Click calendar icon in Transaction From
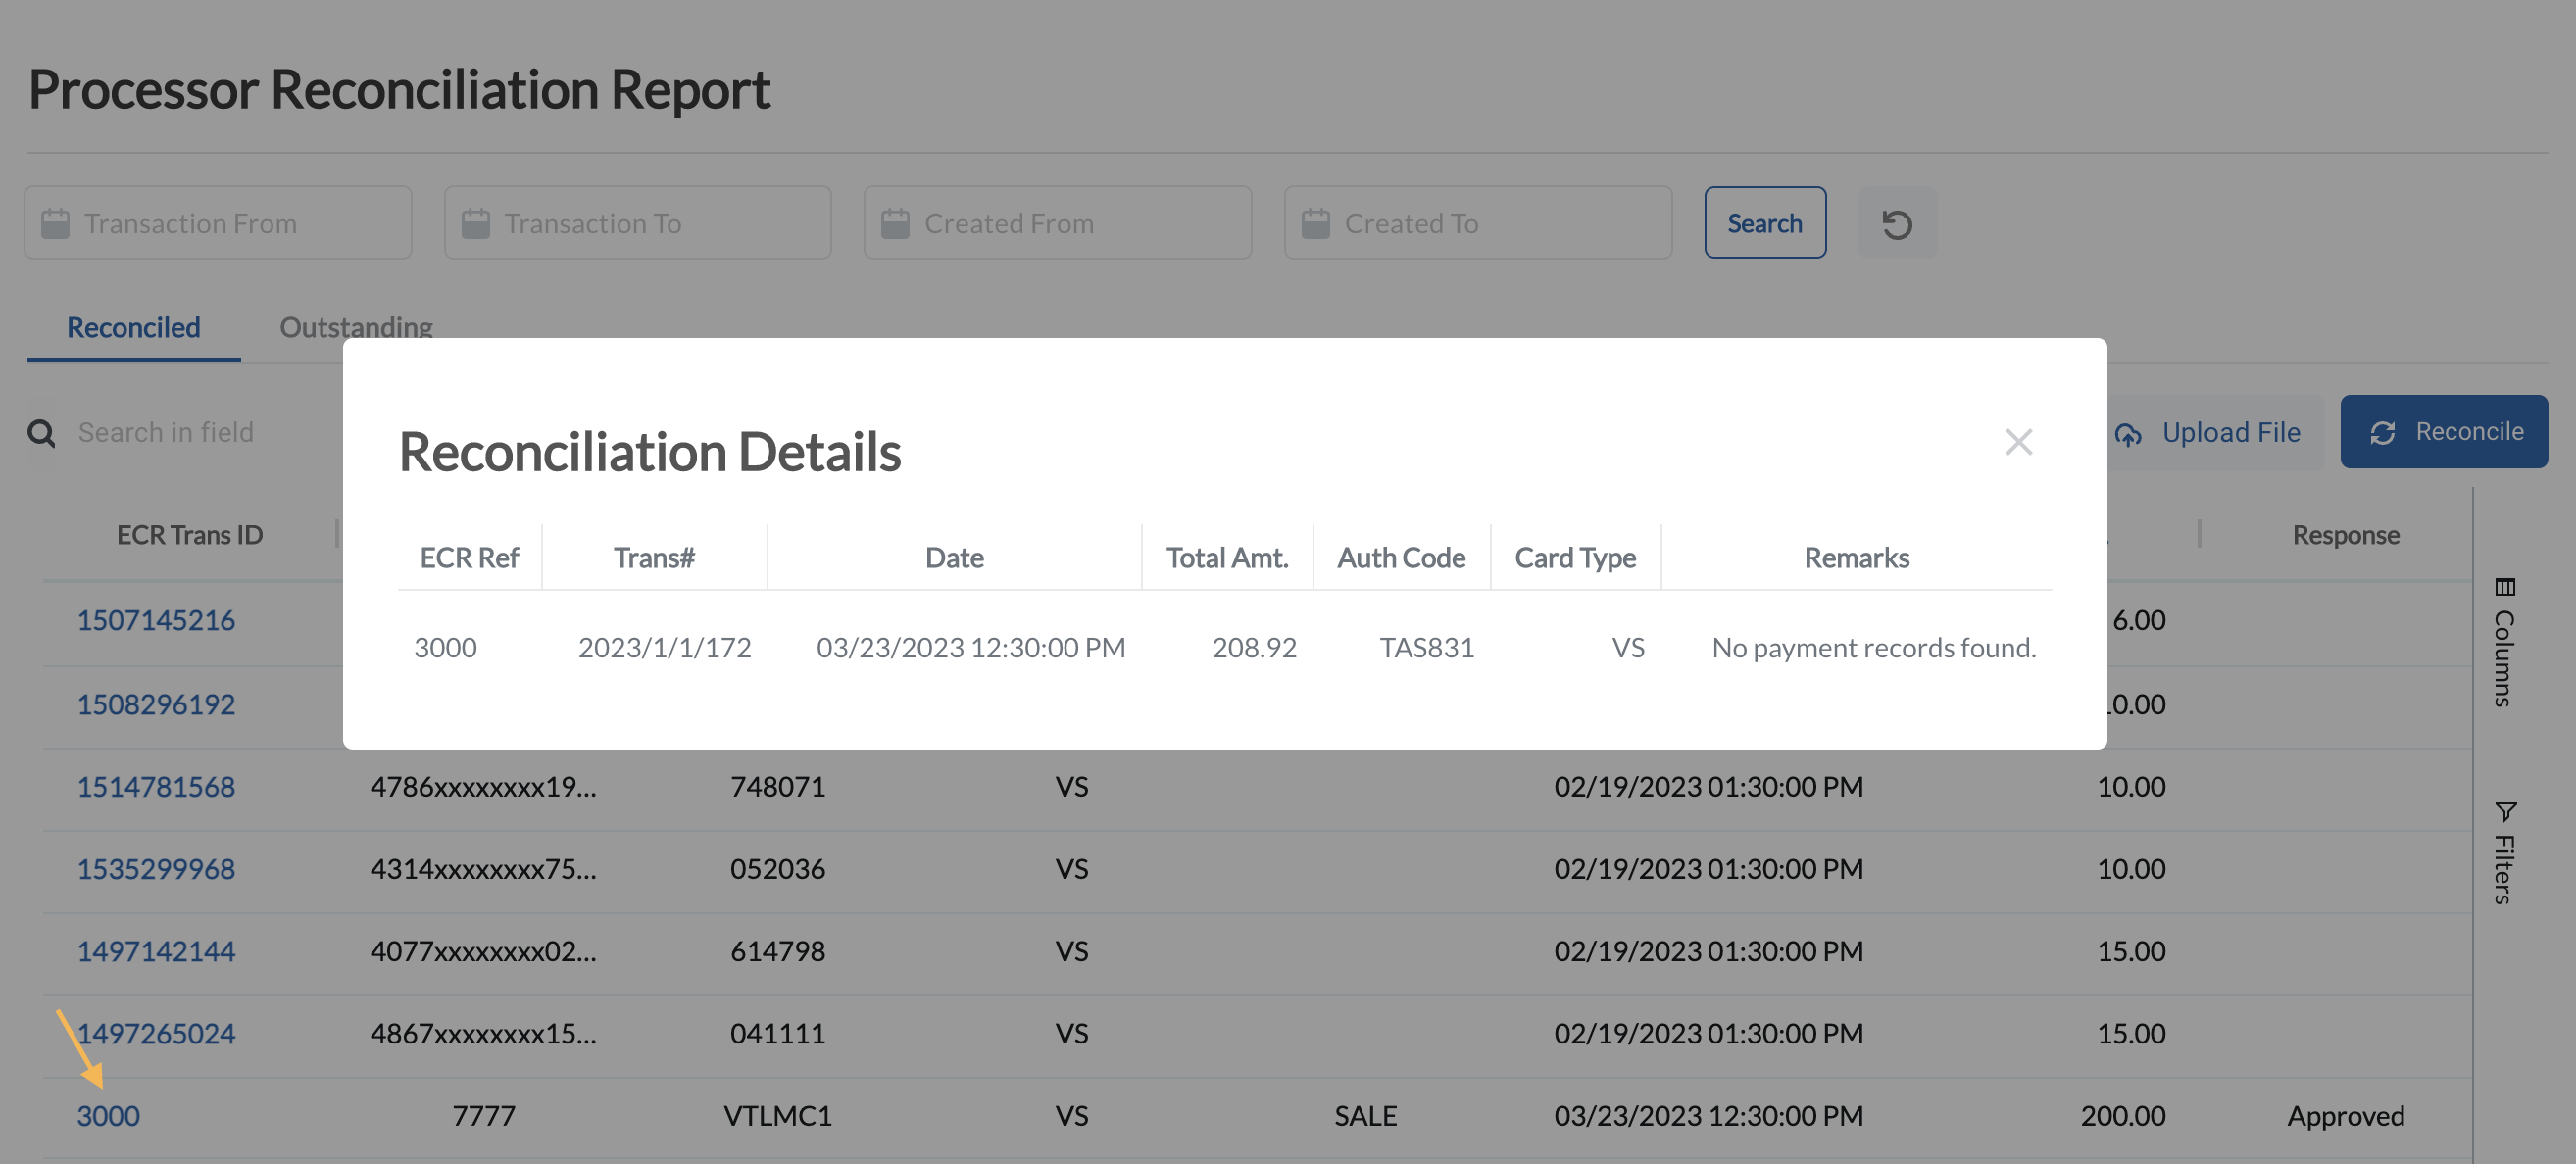This screenshot has width=2576, height=1164. [56, 223]
